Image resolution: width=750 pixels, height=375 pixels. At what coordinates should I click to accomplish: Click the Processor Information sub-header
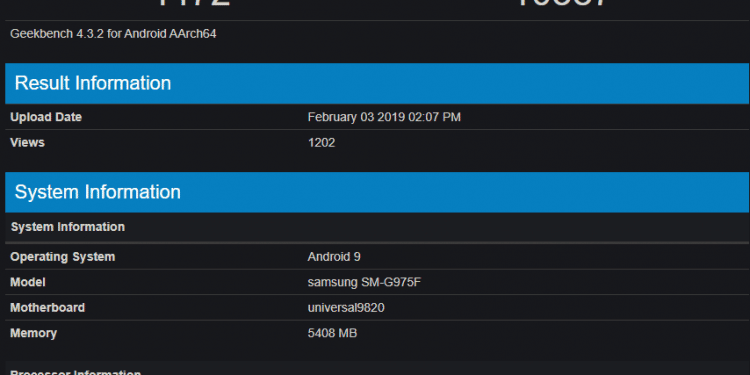76,372
